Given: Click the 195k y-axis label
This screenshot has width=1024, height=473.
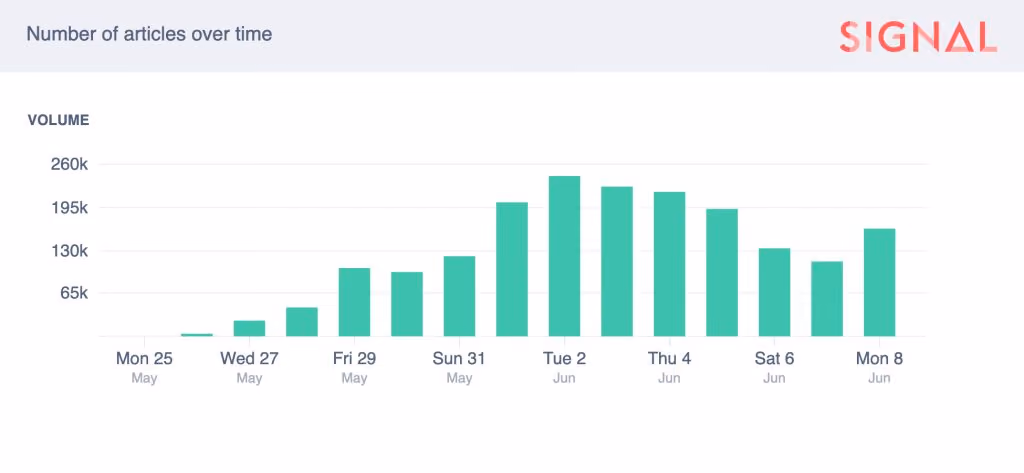Looking at the screenshot, I should tap(69, 207).
